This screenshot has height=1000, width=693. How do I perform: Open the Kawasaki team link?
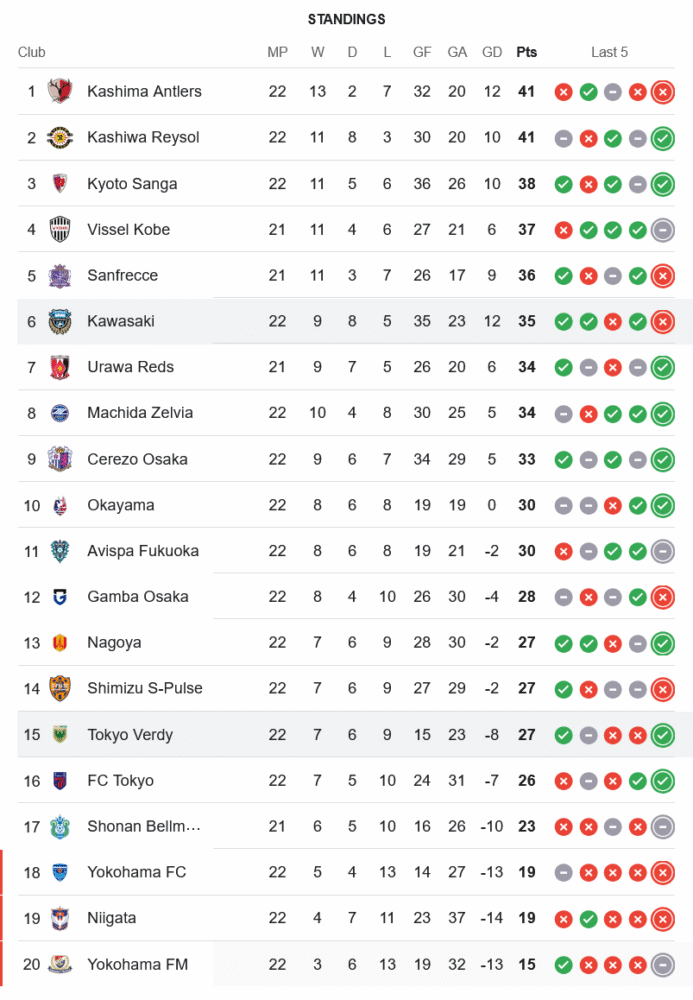pyautogui.click(x=120, y=321)
